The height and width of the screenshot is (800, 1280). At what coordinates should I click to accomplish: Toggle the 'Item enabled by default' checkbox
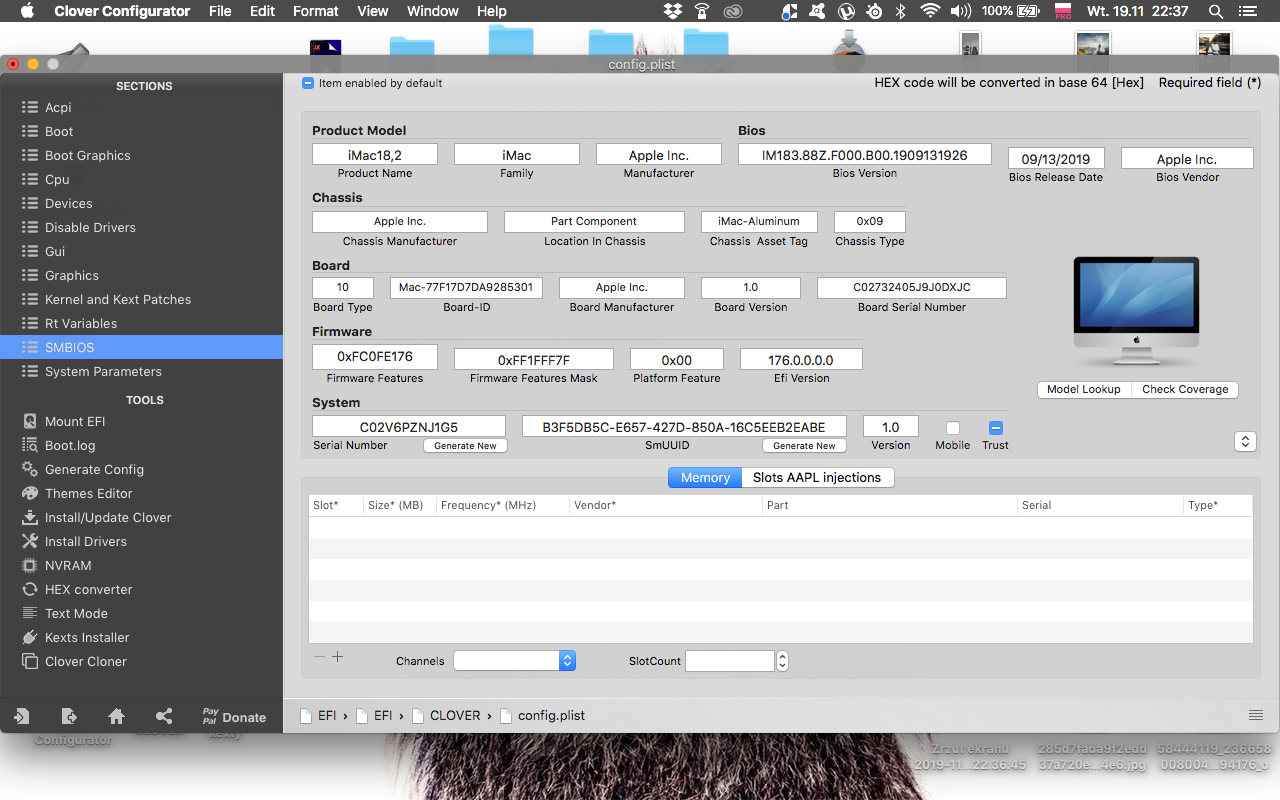(308, 83)
